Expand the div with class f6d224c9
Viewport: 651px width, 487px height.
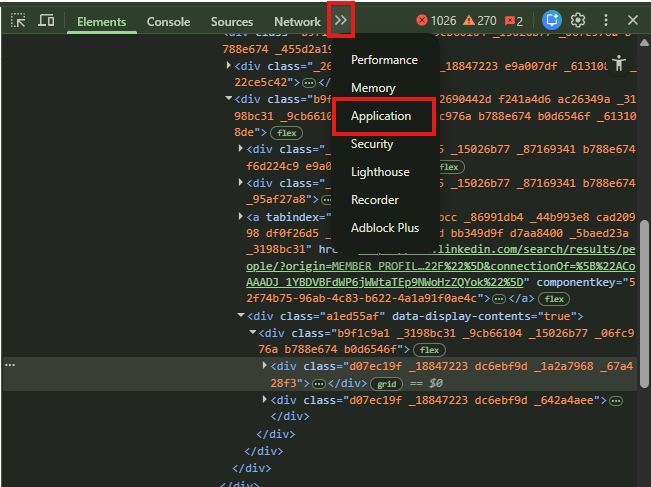[241, 148]
